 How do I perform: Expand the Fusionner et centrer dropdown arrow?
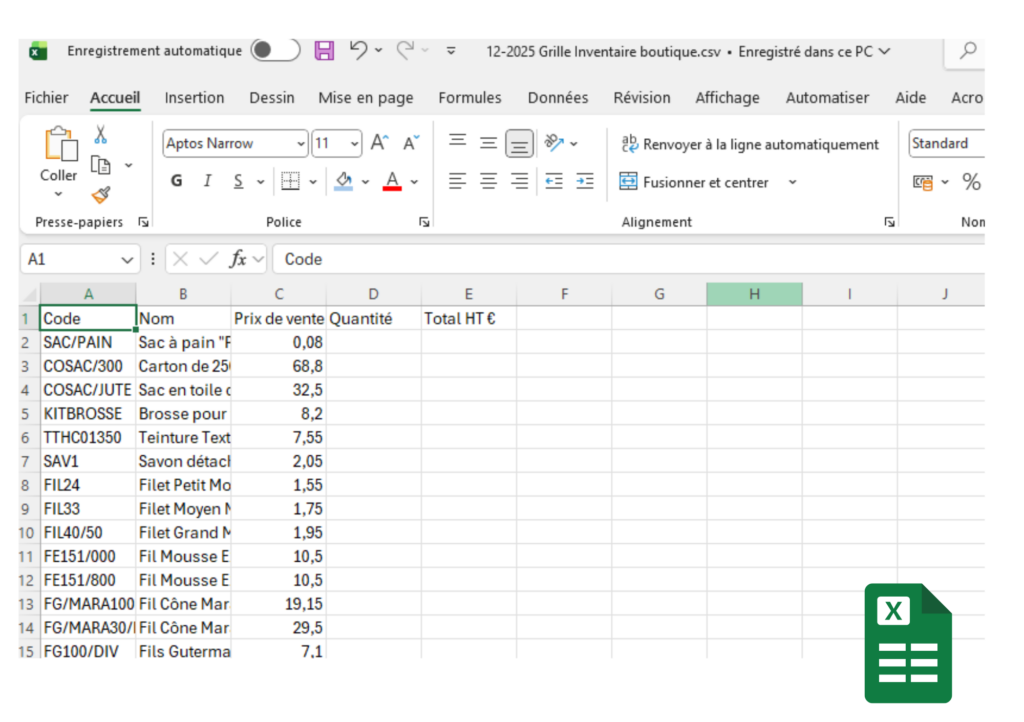coord(792,182)
